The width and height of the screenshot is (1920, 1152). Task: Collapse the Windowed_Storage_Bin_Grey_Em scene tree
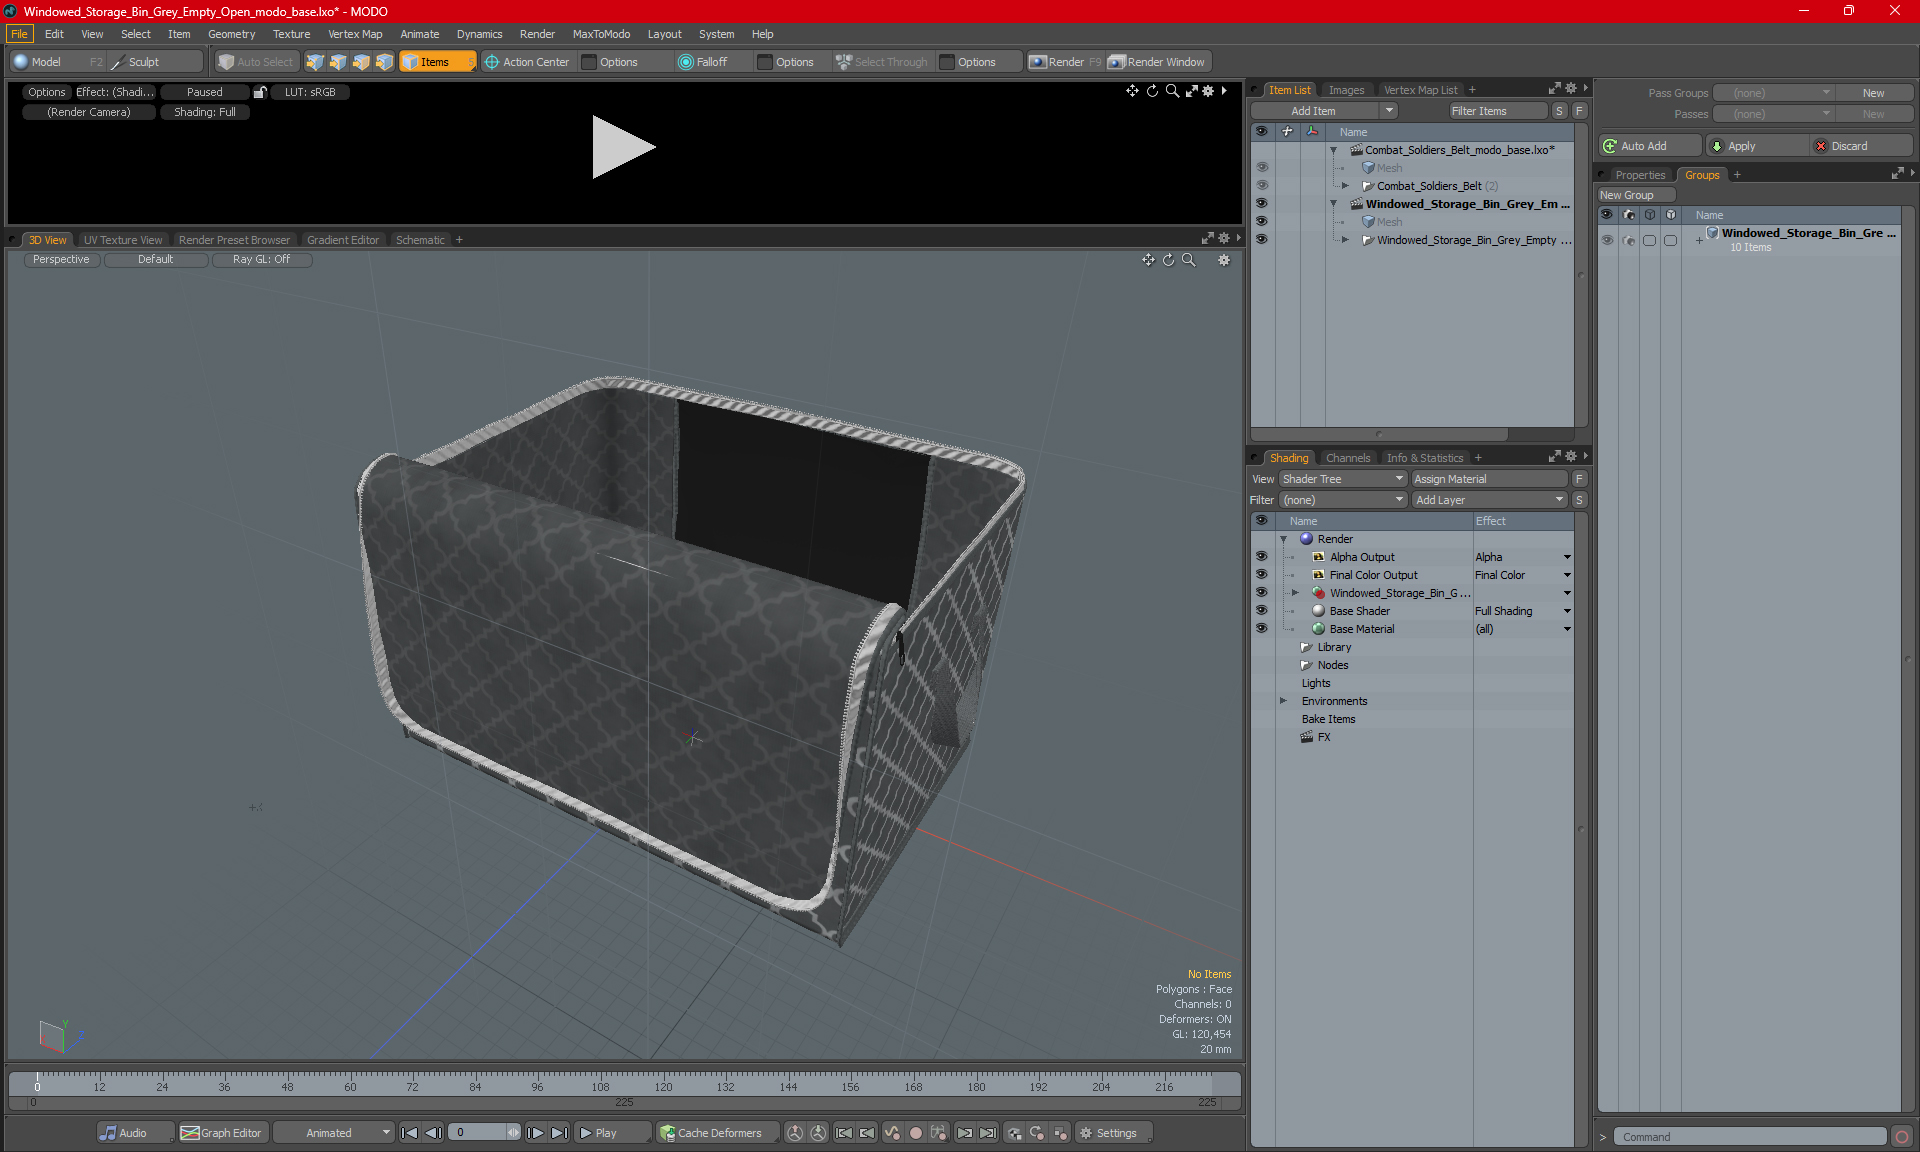1333,204
